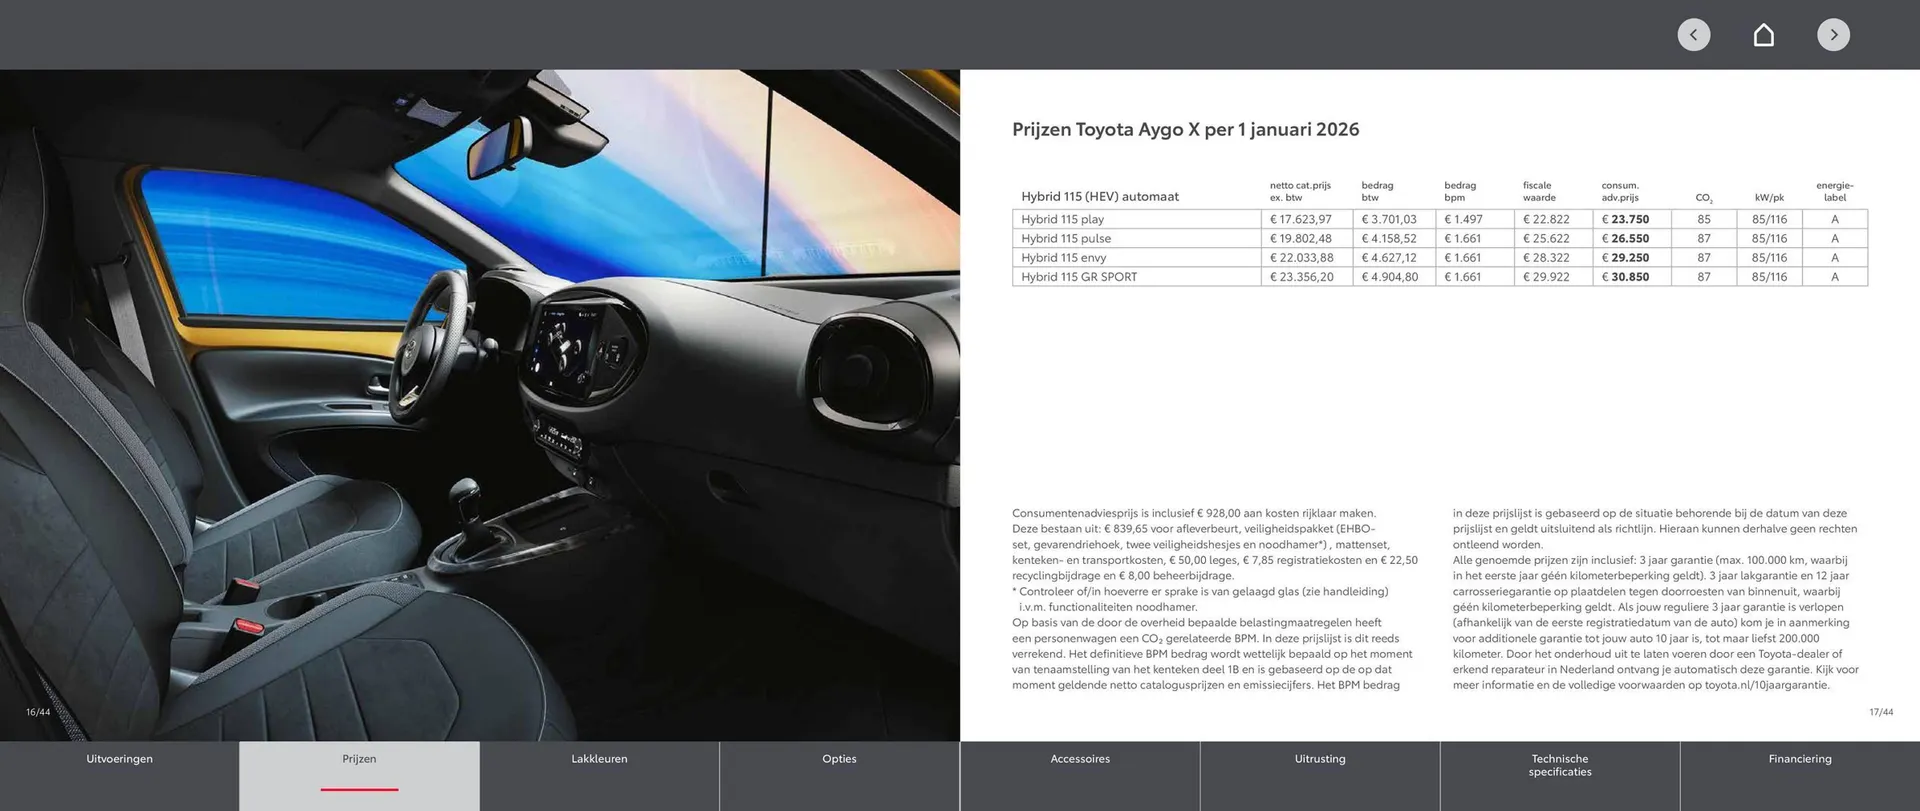The height and width of the screenshot is (811, 1920).
Task: Click btw amount € 3.701,03
Action: (x=1389, y=219)
